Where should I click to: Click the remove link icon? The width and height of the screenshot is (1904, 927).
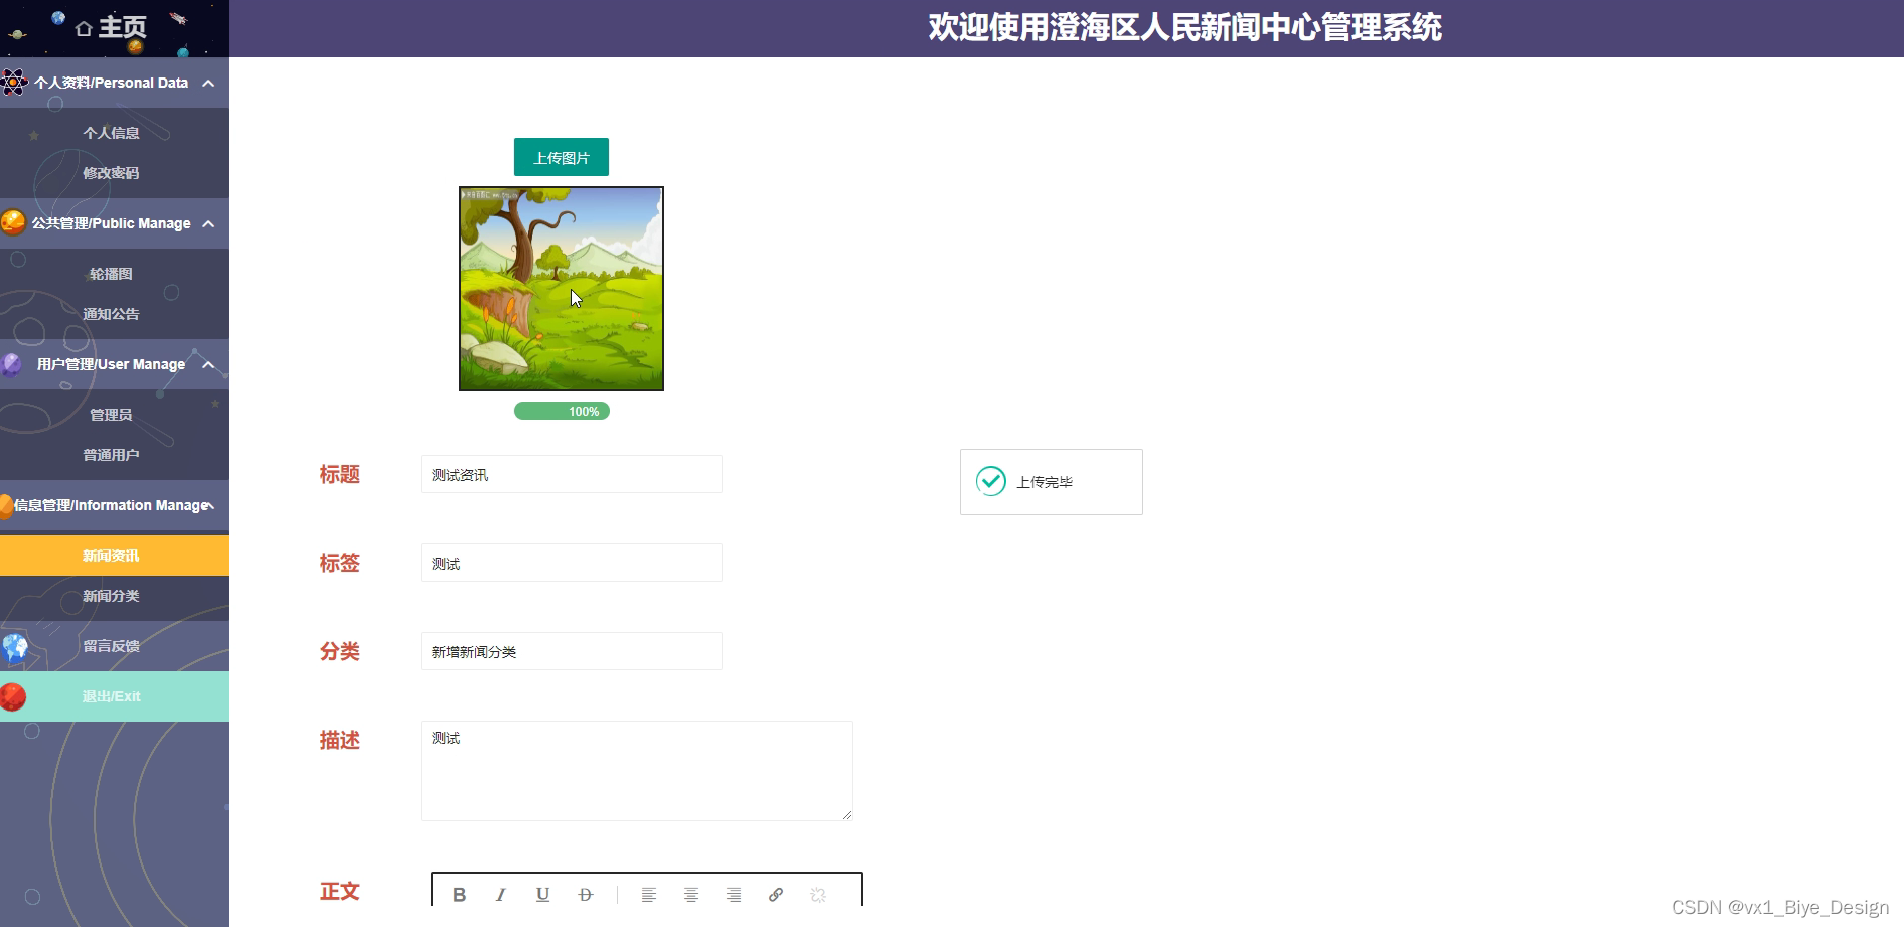pyautogui.click(x=818, y=895)
